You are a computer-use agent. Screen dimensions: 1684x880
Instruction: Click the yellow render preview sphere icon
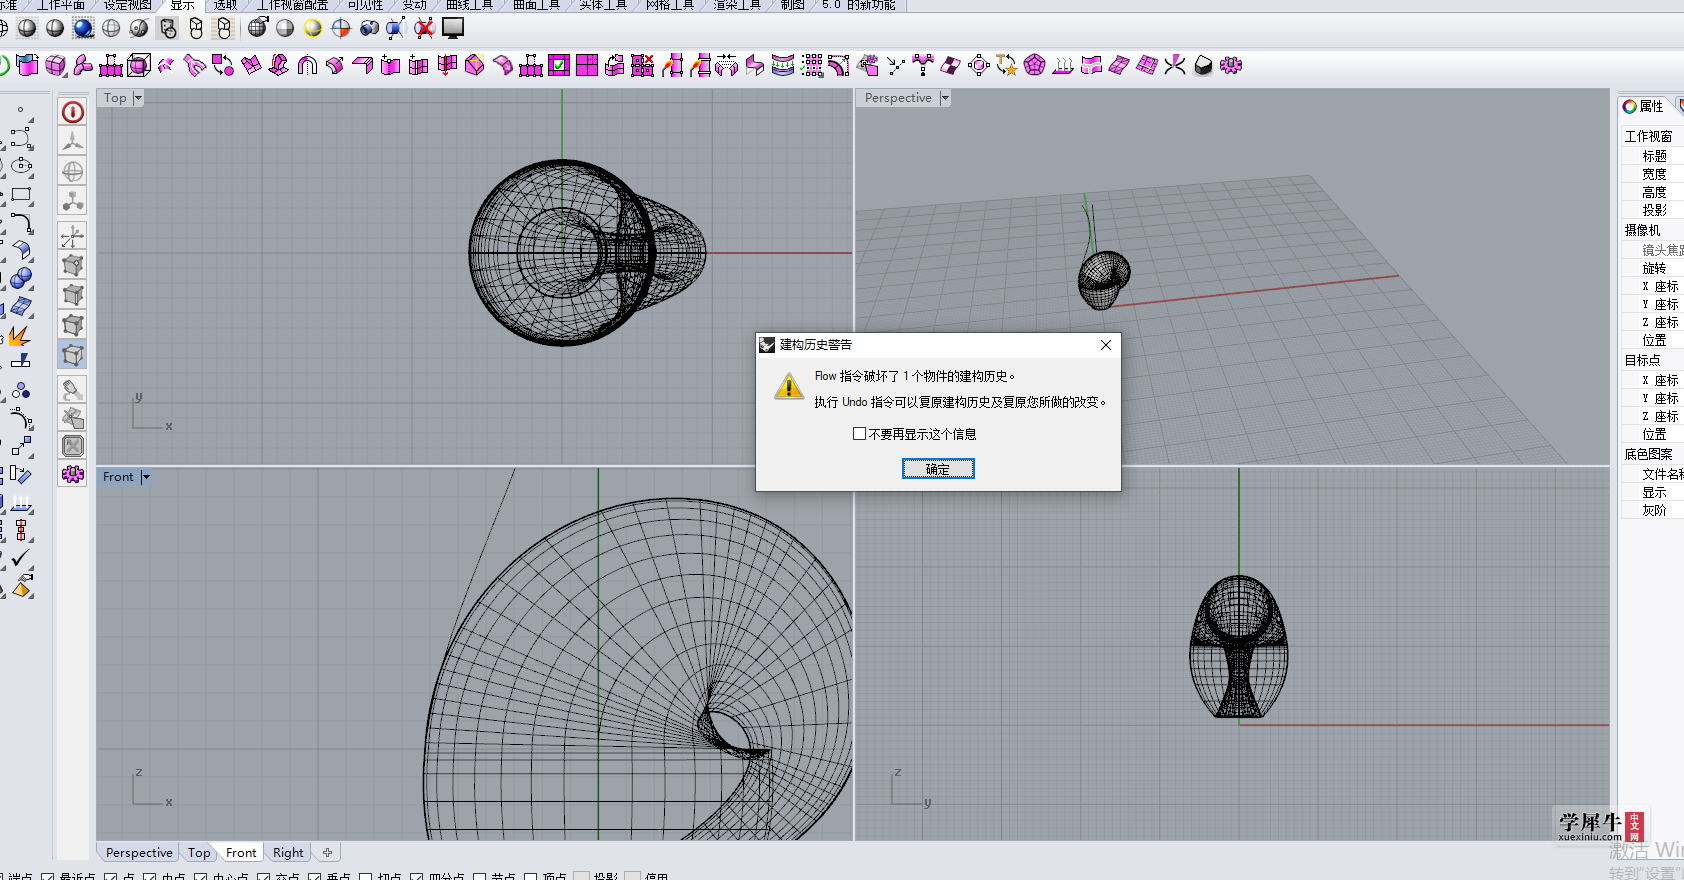point(313,28)
